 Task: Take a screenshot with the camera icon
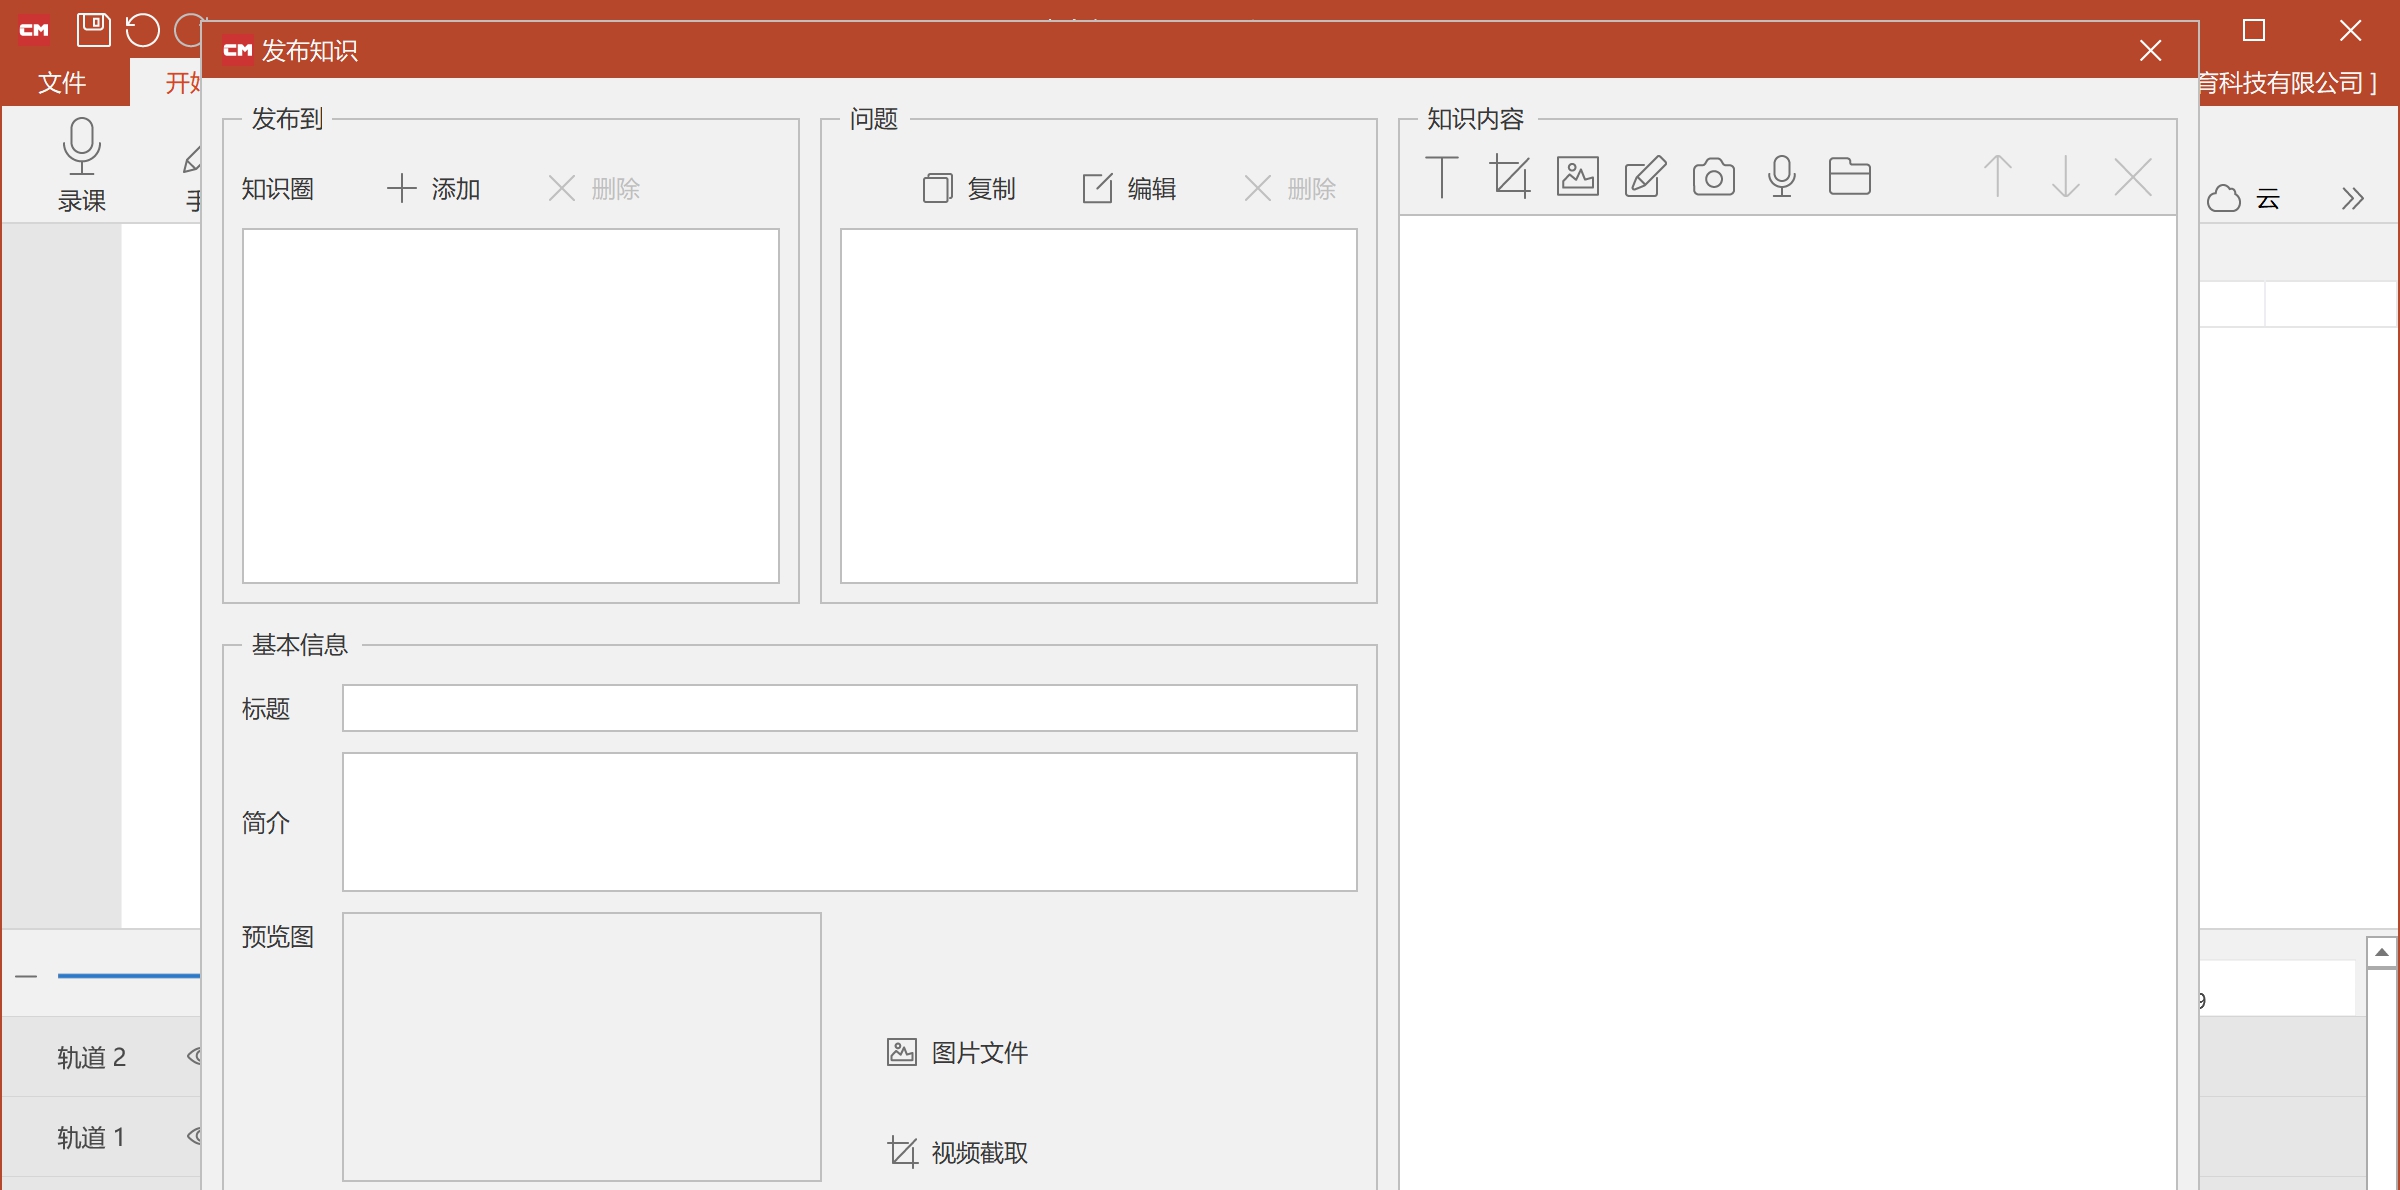pyautogui.click(x=1714, y=176)
